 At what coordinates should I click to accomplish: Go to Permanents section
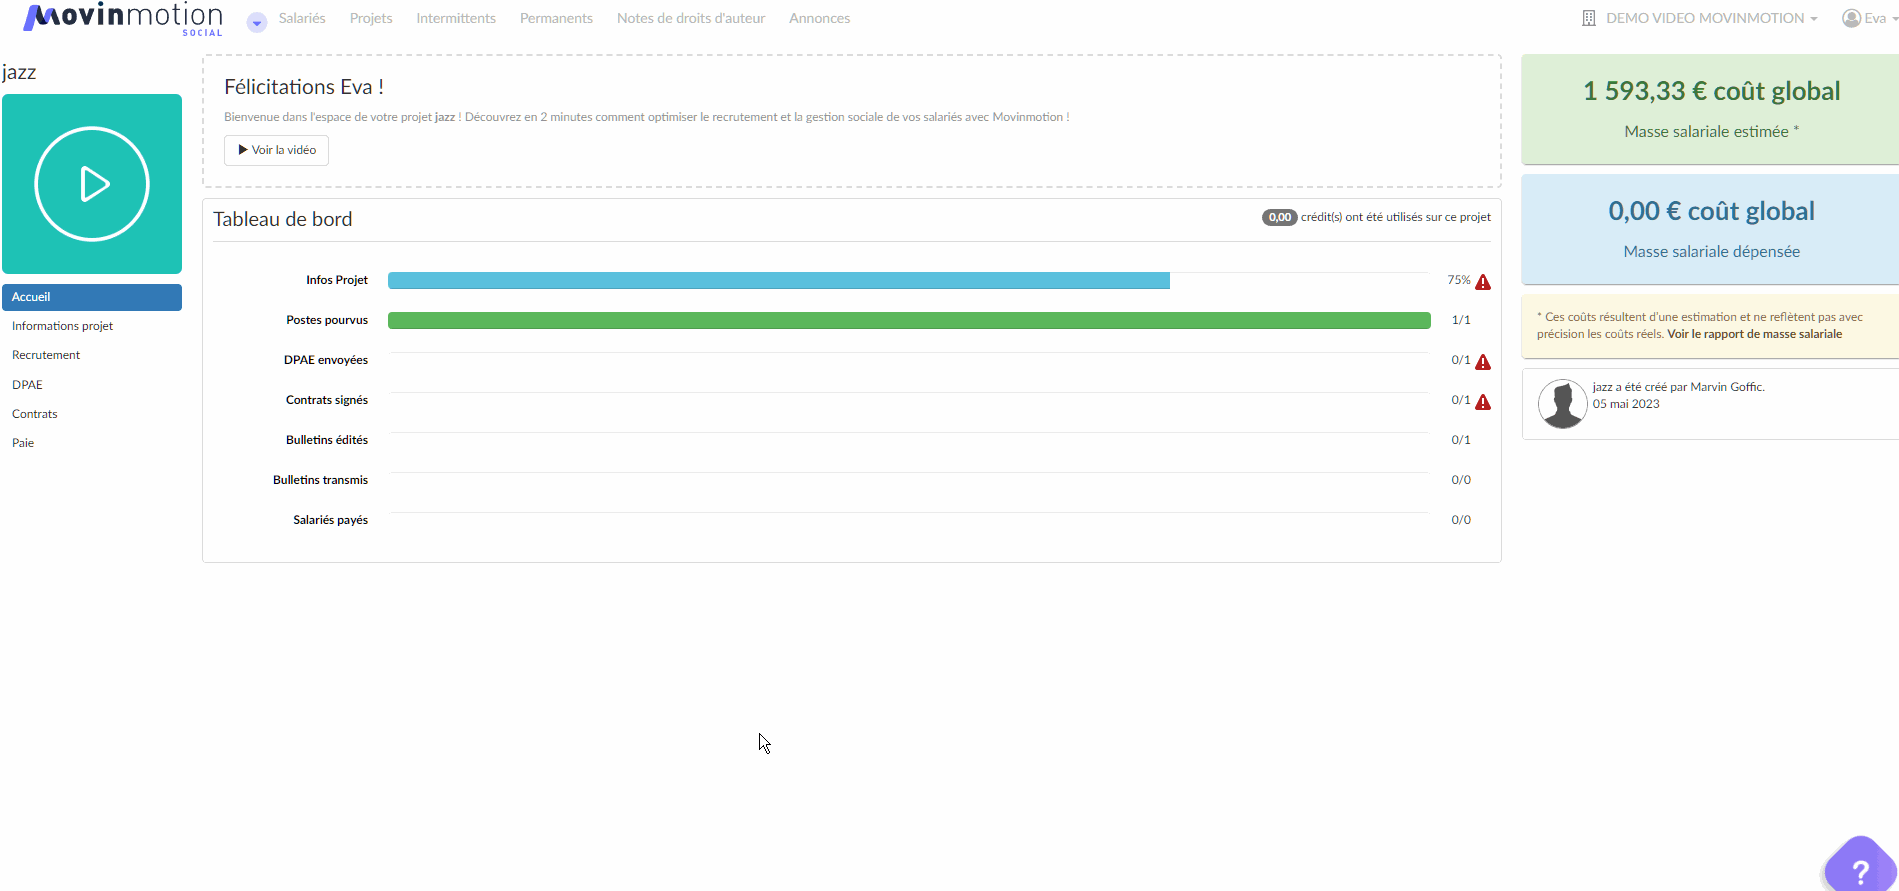click(x=556, y=18)
